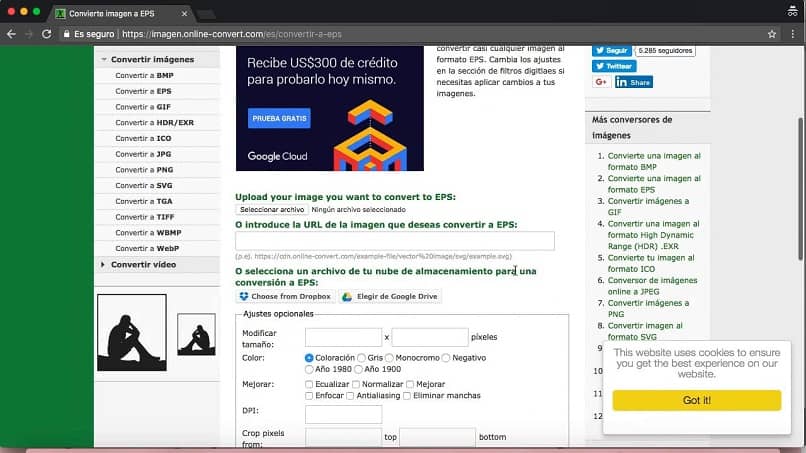Click the image URL input field

pos(394,240)
